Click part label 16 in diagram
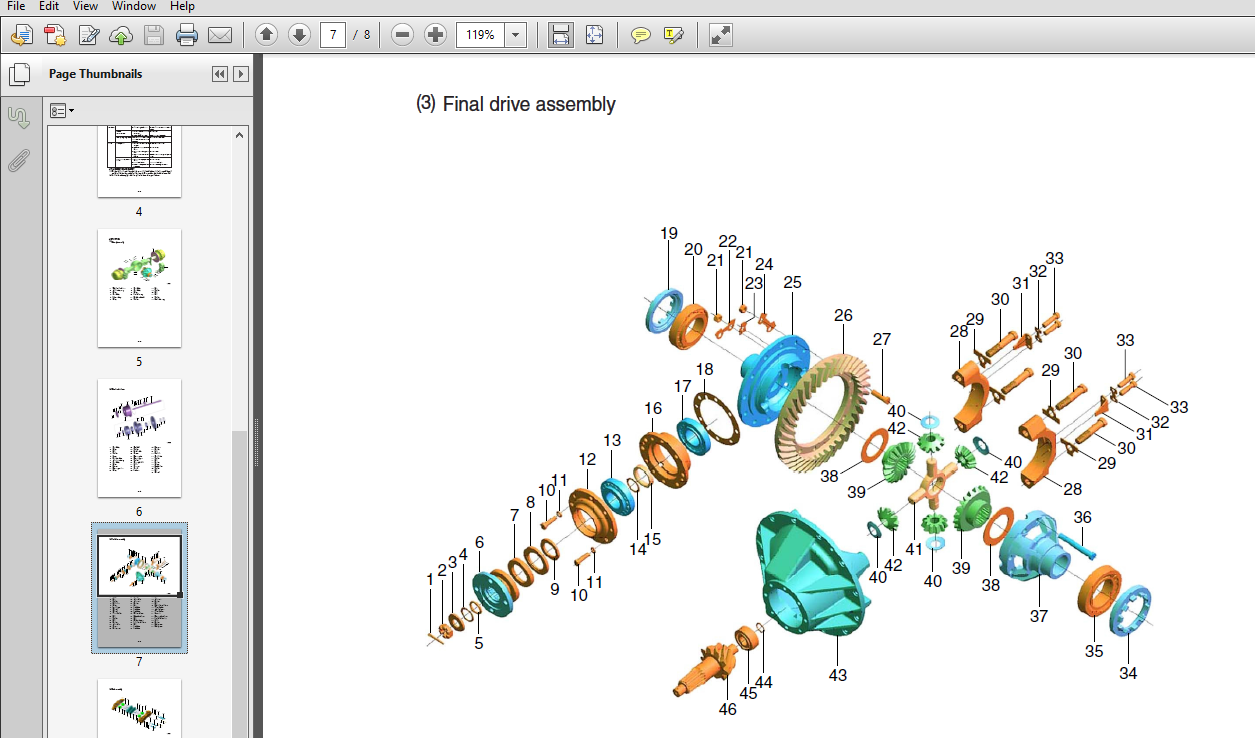The width and height of the screenshot is (1255, 738). 653,408
